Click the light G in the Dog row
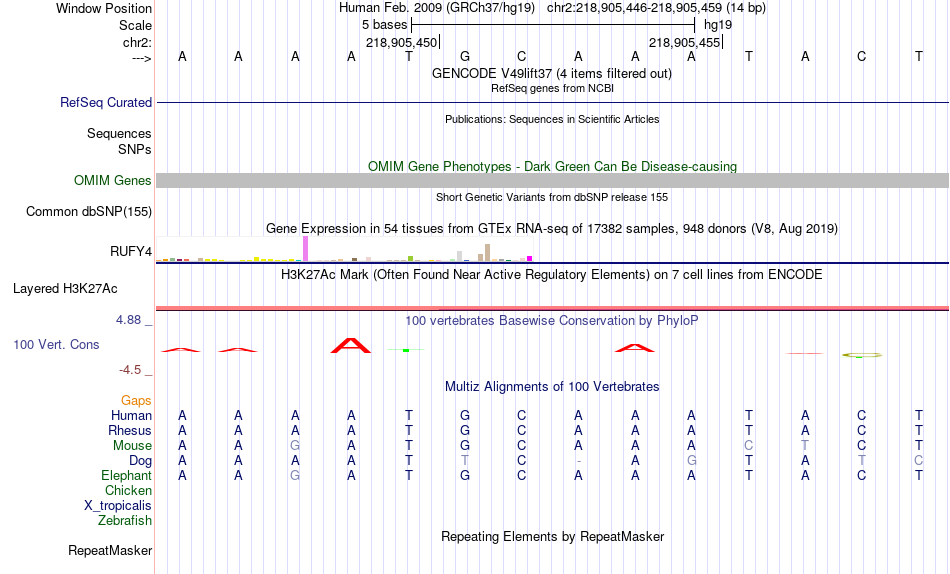Screen dimensions: 950x574 (x=691, y=461)
